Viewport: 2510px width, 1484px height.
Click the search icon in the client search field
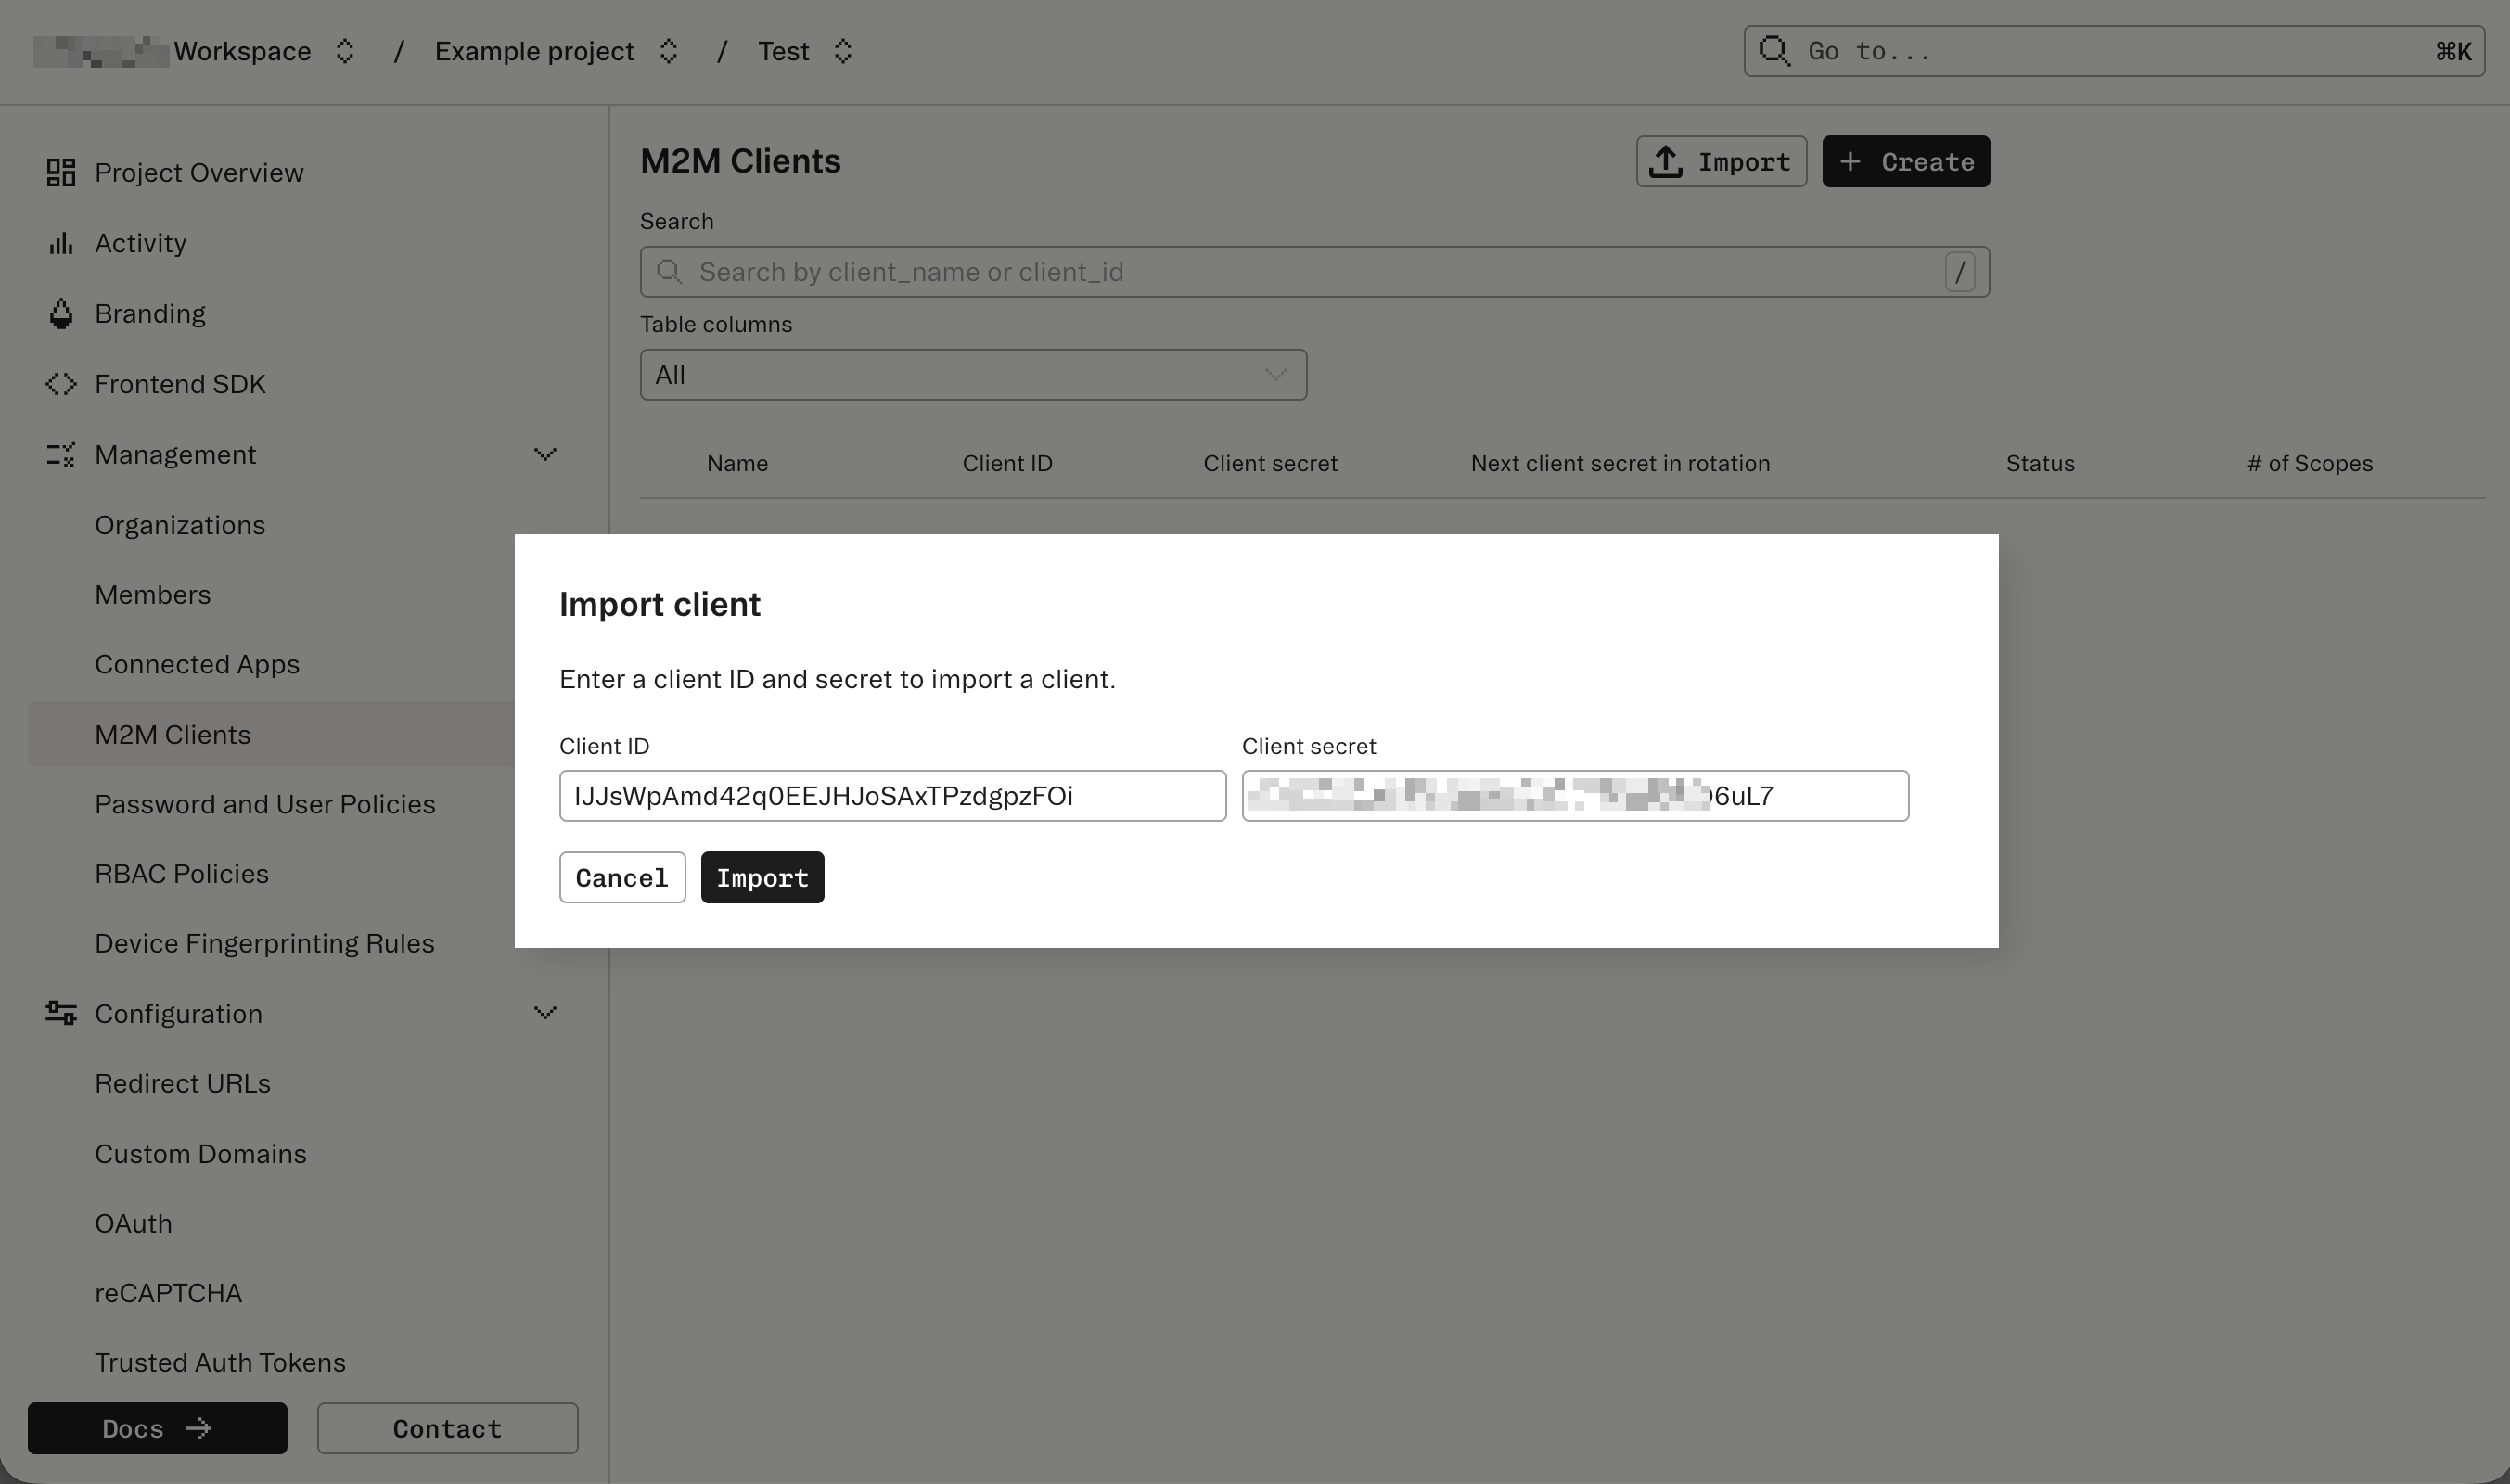point(670,271)
